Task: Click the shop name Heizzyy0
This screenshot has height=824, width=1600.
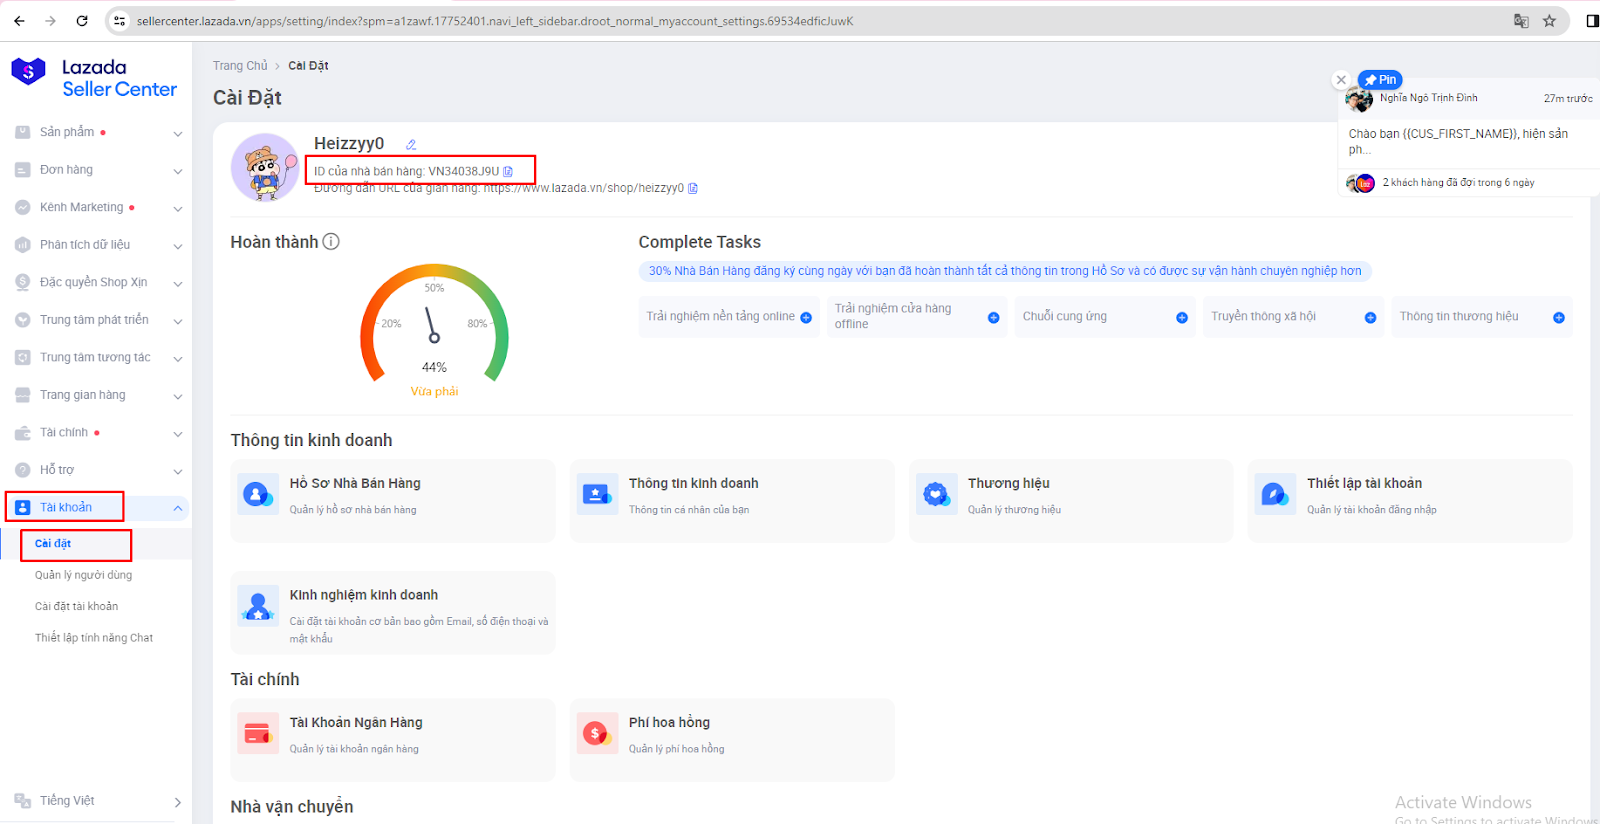Action: [x=349, y=144]
